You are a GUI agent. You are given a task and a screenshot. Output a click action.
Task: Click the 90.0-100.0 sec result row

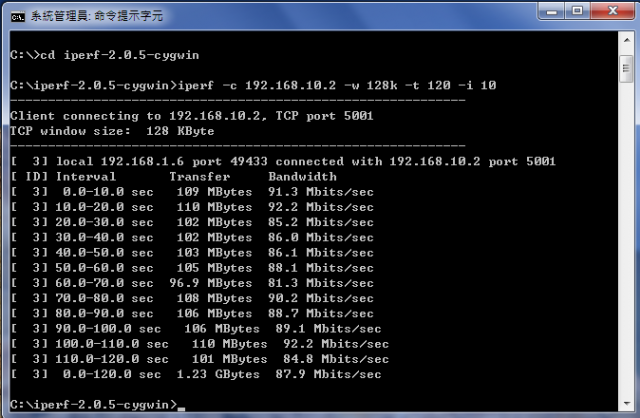coord(196,329)
